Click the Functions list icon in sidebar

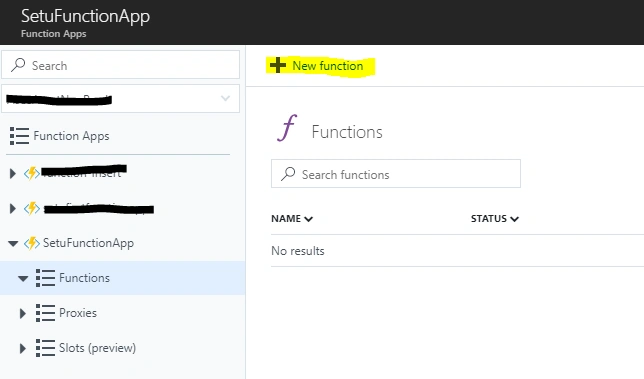coord(45,278)
